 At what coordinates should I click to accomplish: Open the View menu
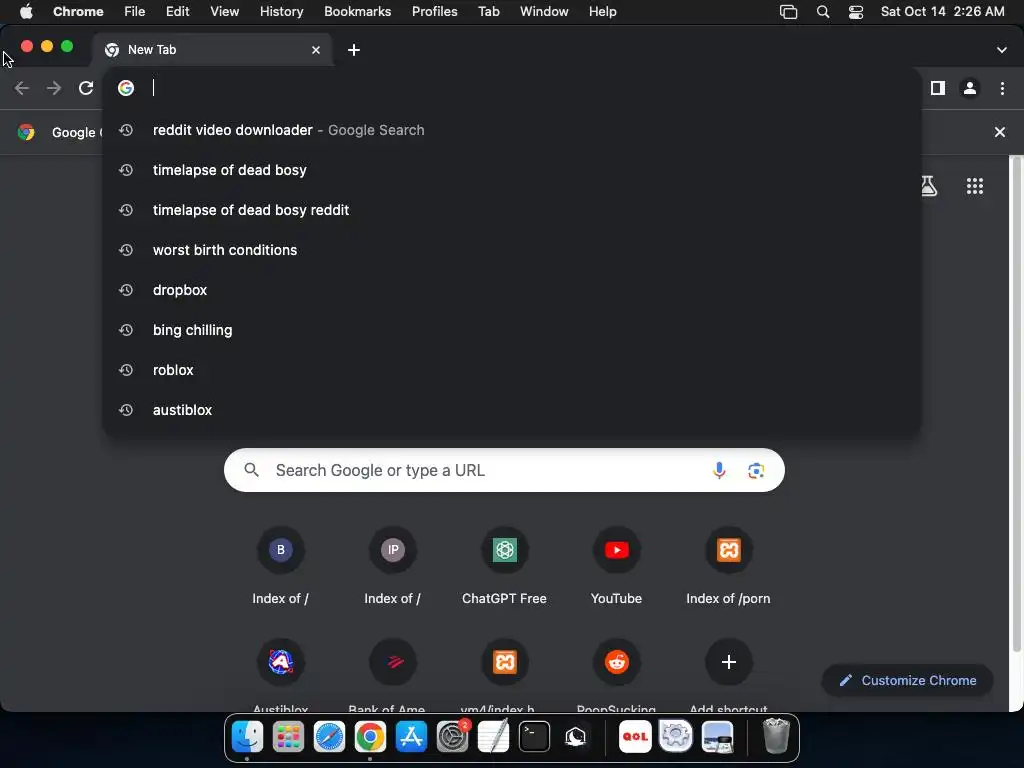[x=225, y=12]
